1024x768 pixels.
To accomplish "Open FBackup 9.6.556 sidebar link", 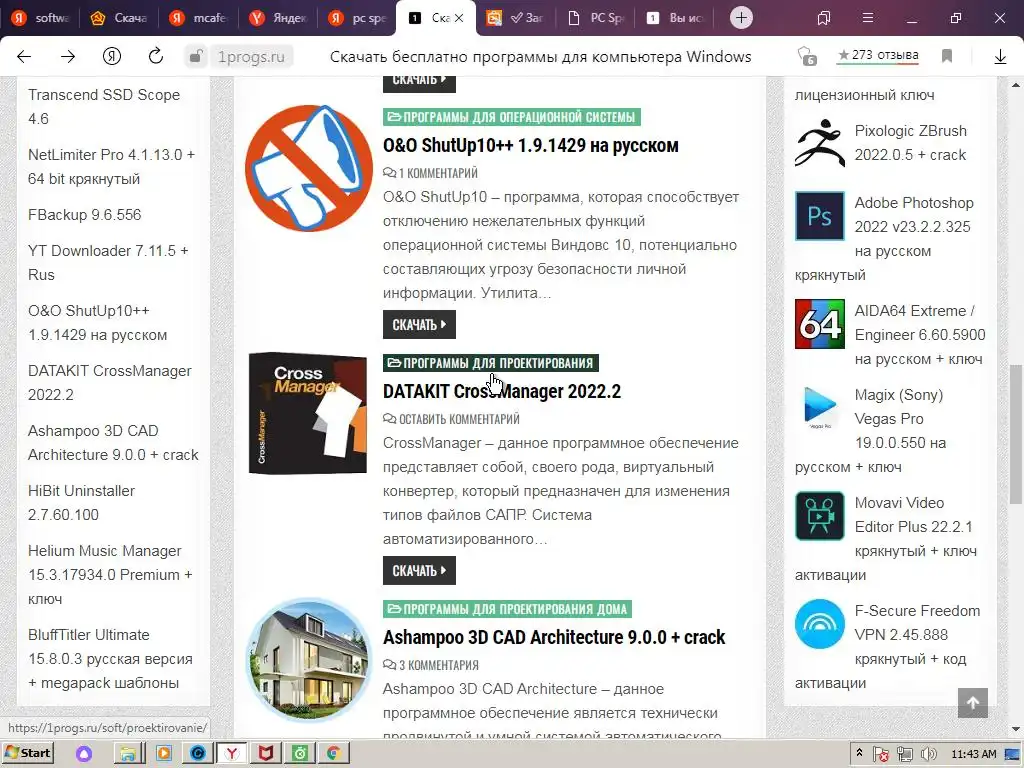I will [84, 215].
